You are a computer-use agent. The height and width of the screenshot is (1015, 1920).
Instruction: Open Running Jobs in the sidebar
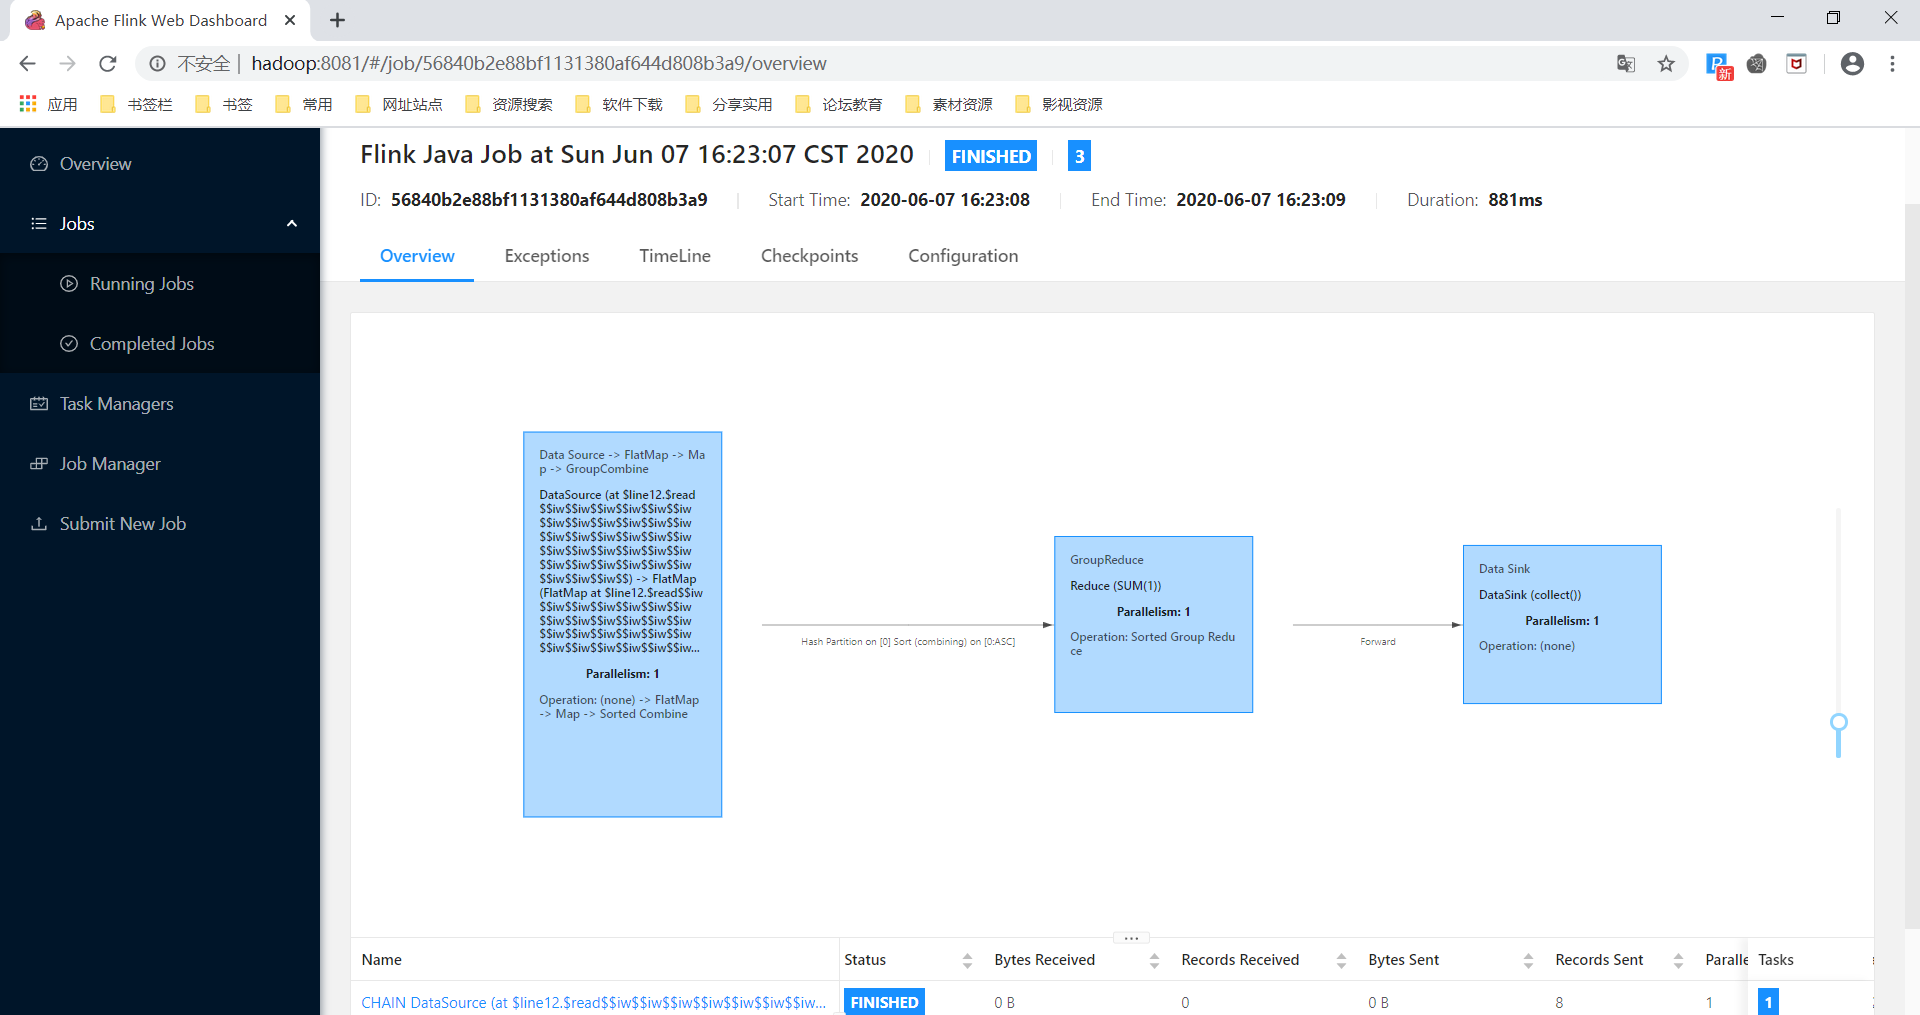pyautogui.click(x=160, y=284)
